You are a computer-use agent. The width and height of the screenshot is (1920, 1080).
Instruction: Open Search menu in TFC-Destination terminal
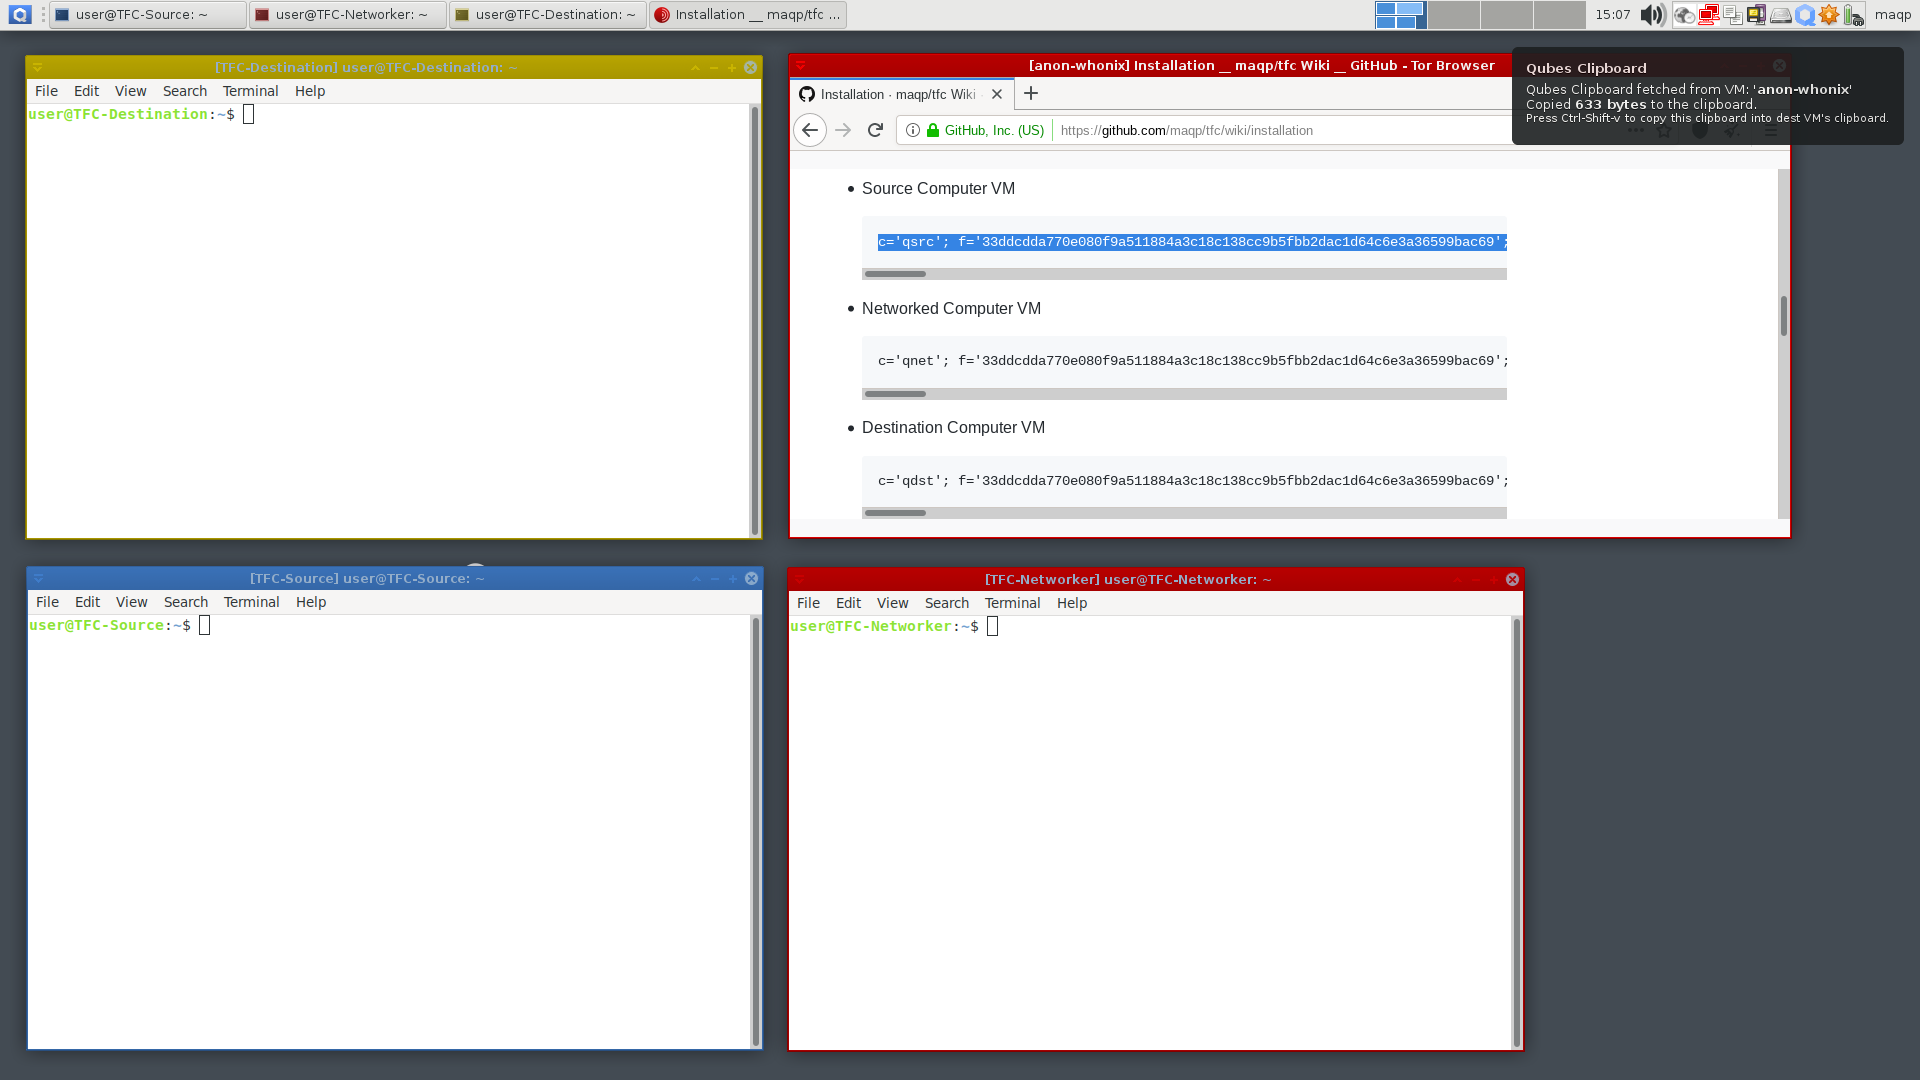coord(185,91)
